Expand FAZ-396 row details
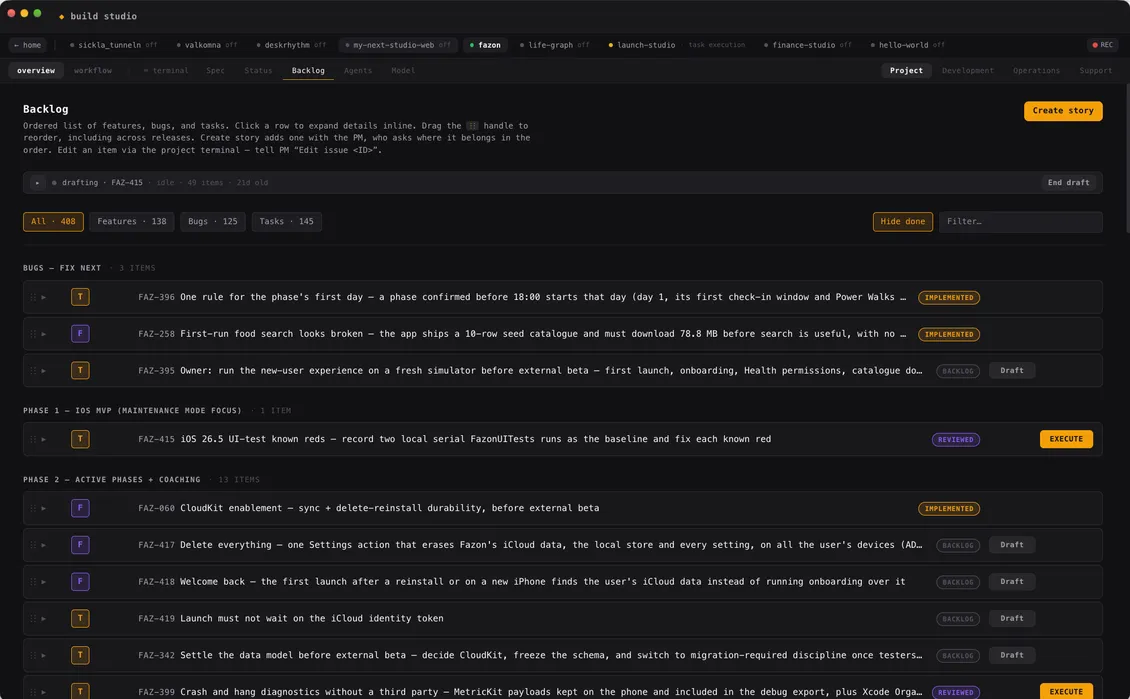Screen dimensions: 1130x699 click(44, 297)
